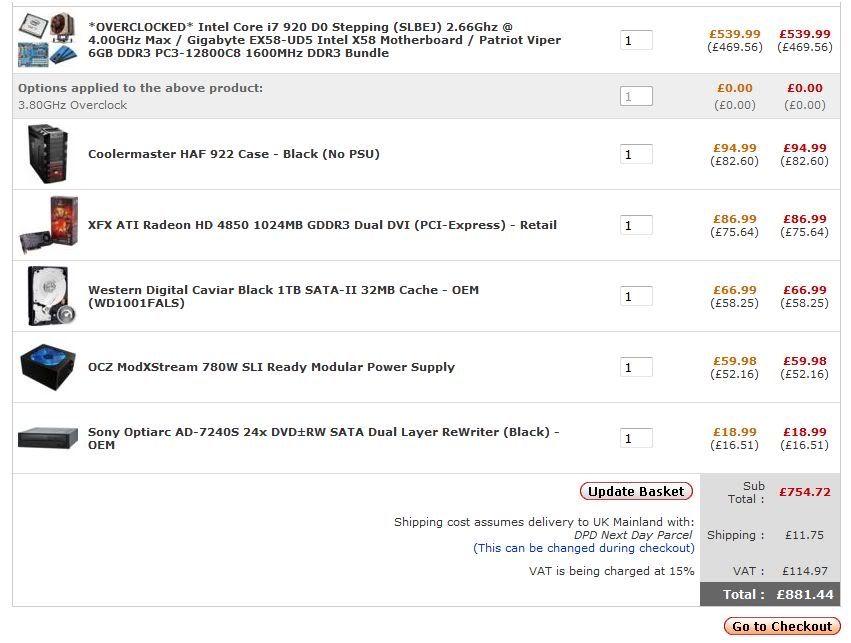Click quantity field for XFX Radeon HD 4850
The width and height of the screenshot is (851, 643).
[x=636, y=225]
